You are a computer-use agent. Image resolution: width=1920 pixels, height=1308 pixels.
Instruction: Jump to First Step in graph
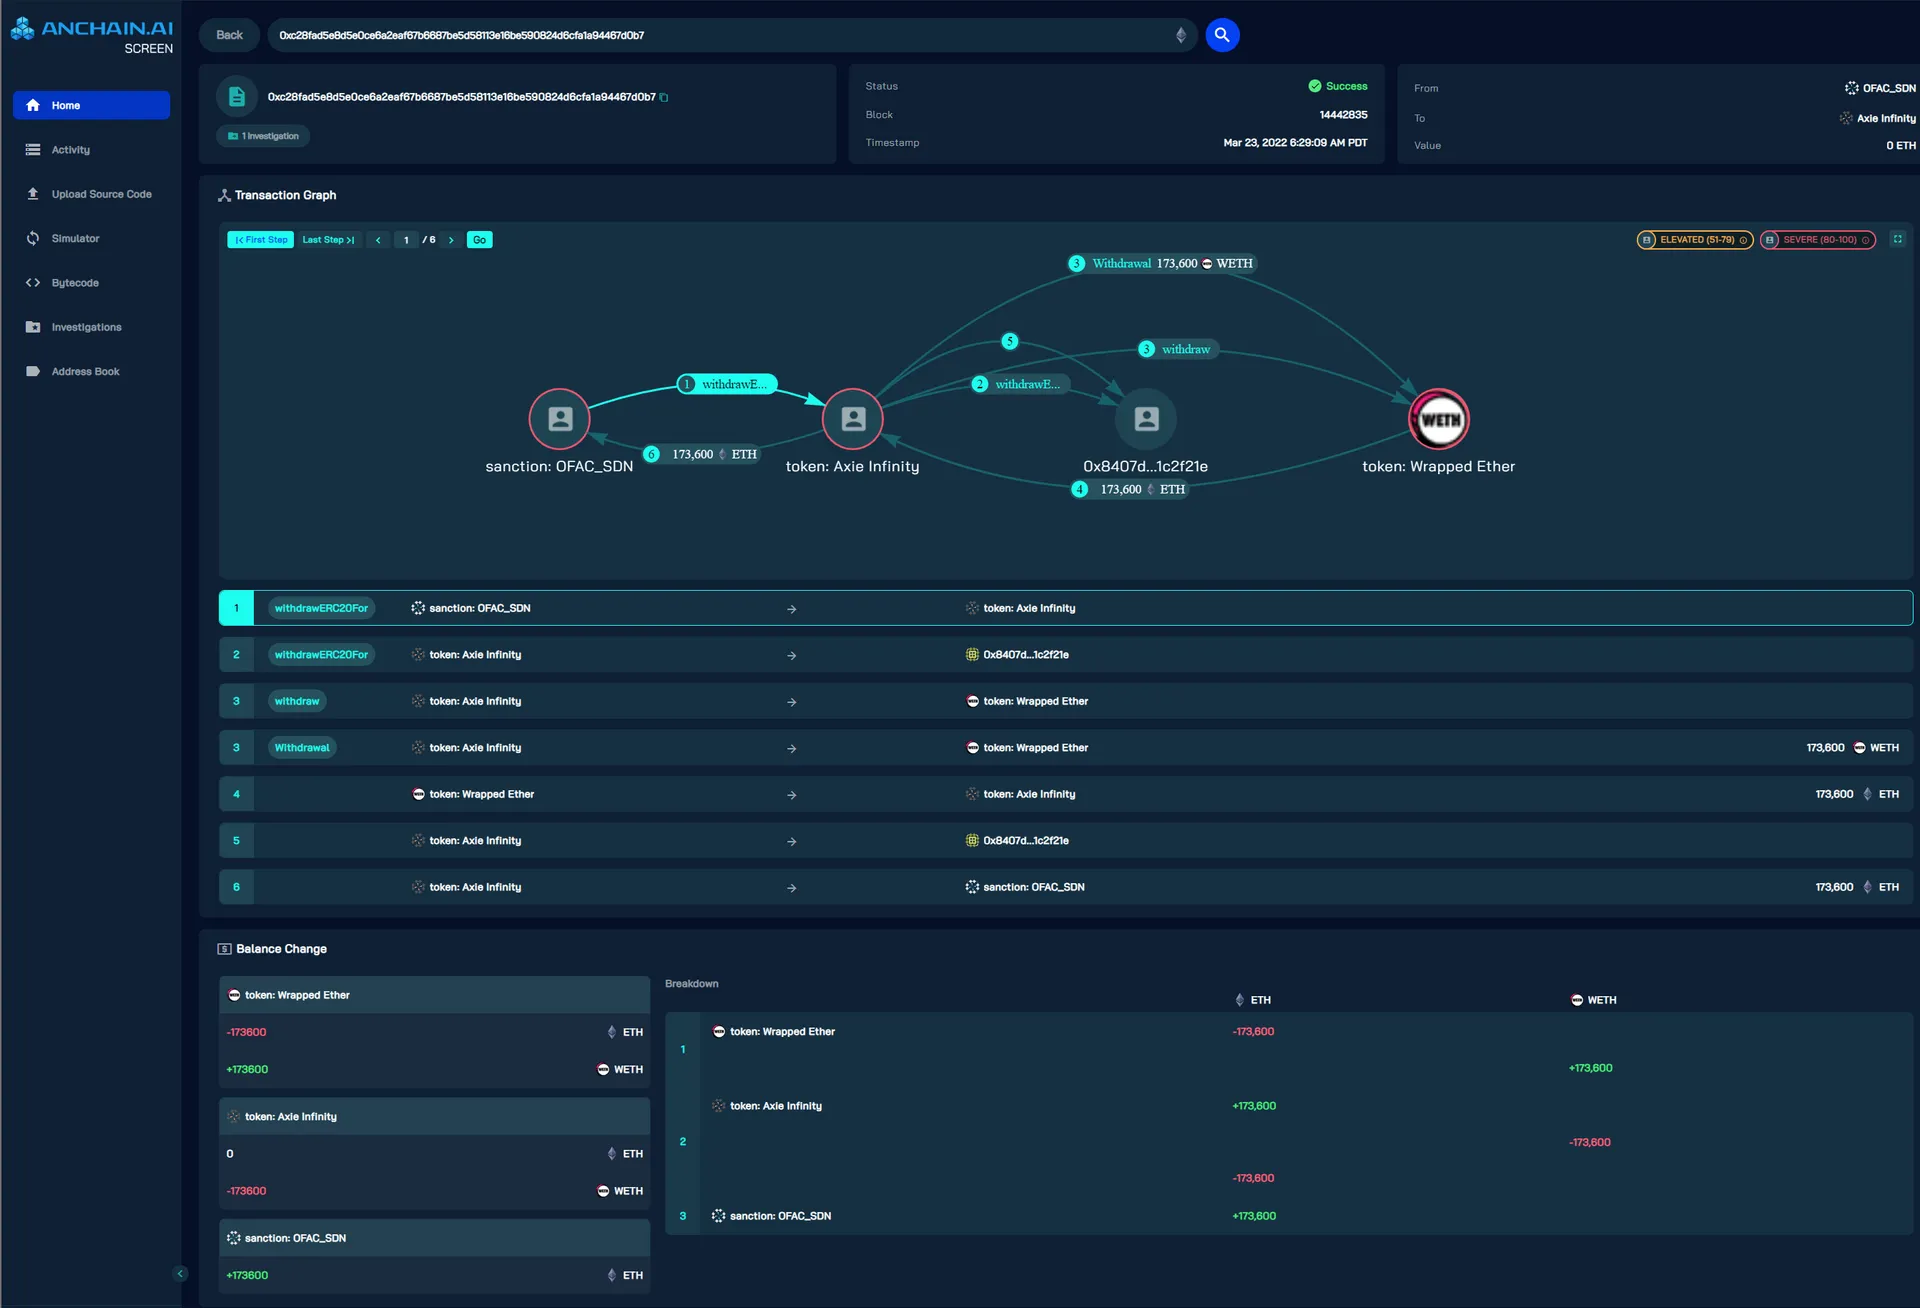pyautogui.click(x=261, y=240)
